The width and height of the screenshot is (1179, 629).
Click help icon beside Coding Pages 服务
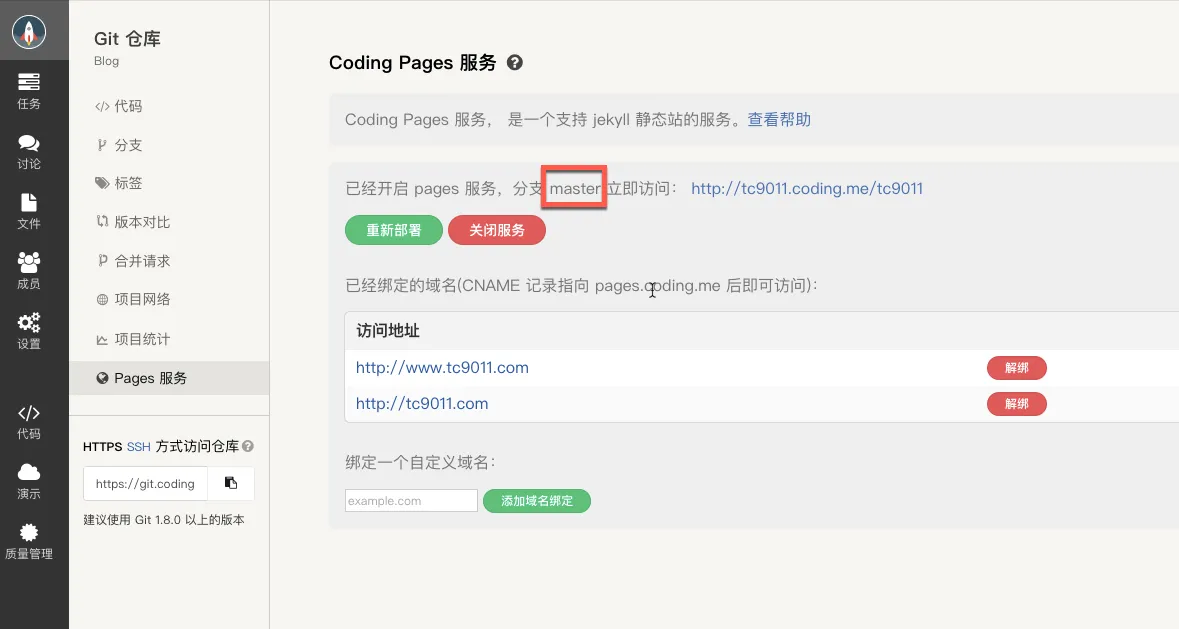point(515,62)
